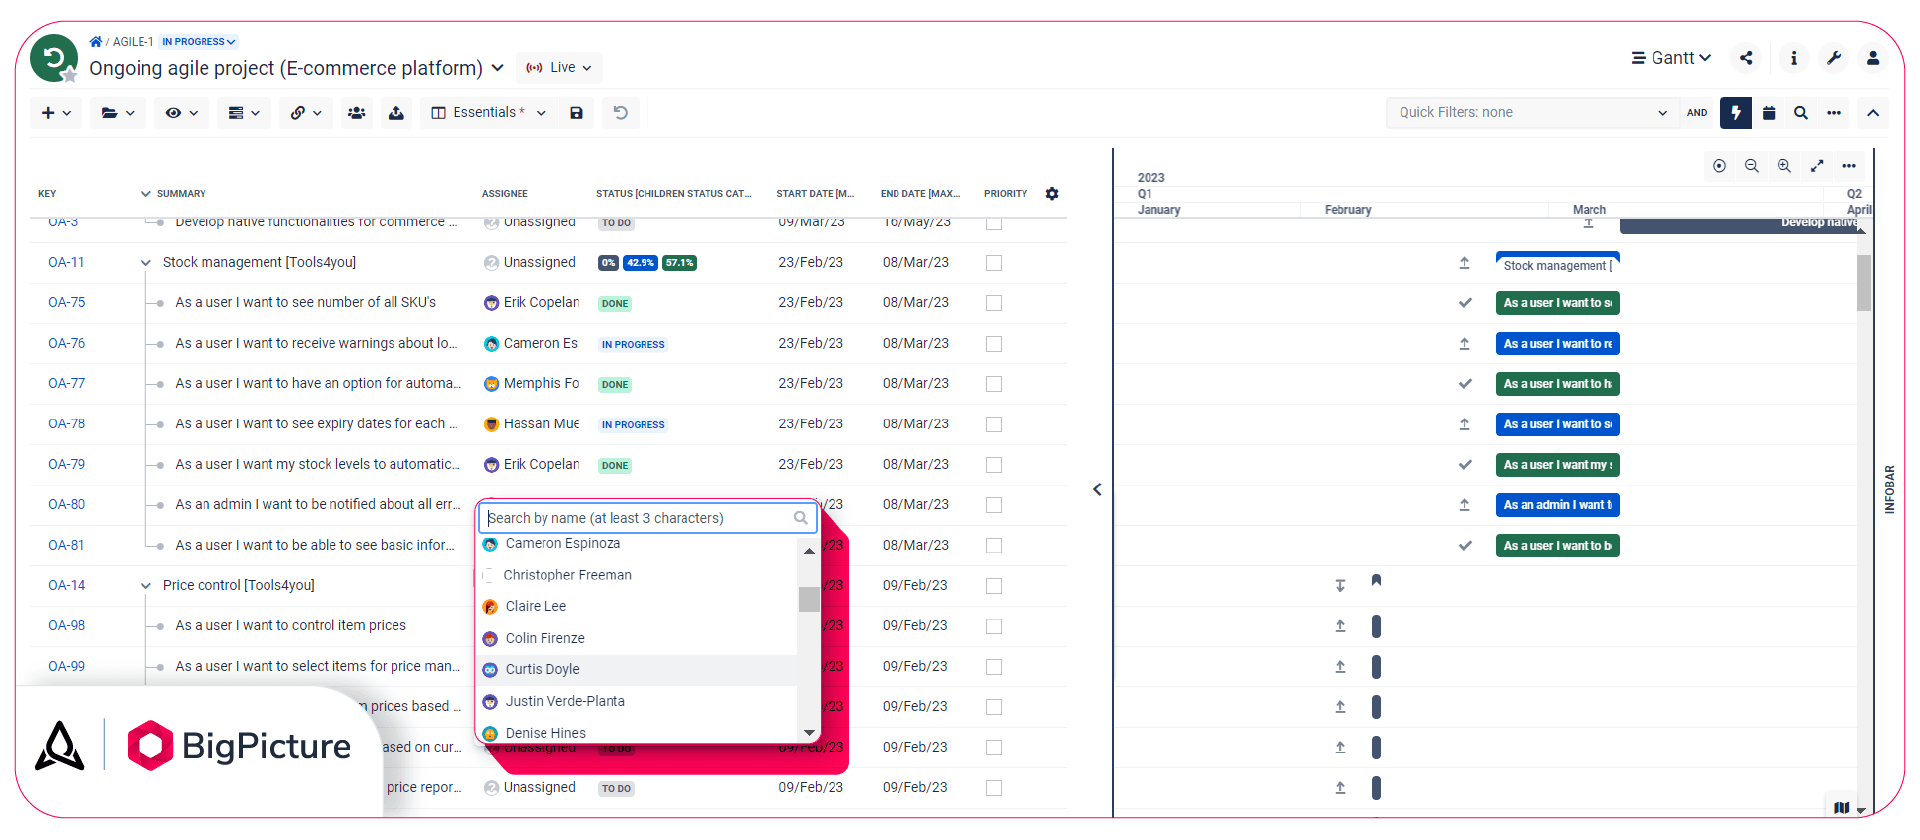Open the user profile icon
The width and height of the screenshot is (1920, 840).
pyautogui.click(x=1873, y=58)
